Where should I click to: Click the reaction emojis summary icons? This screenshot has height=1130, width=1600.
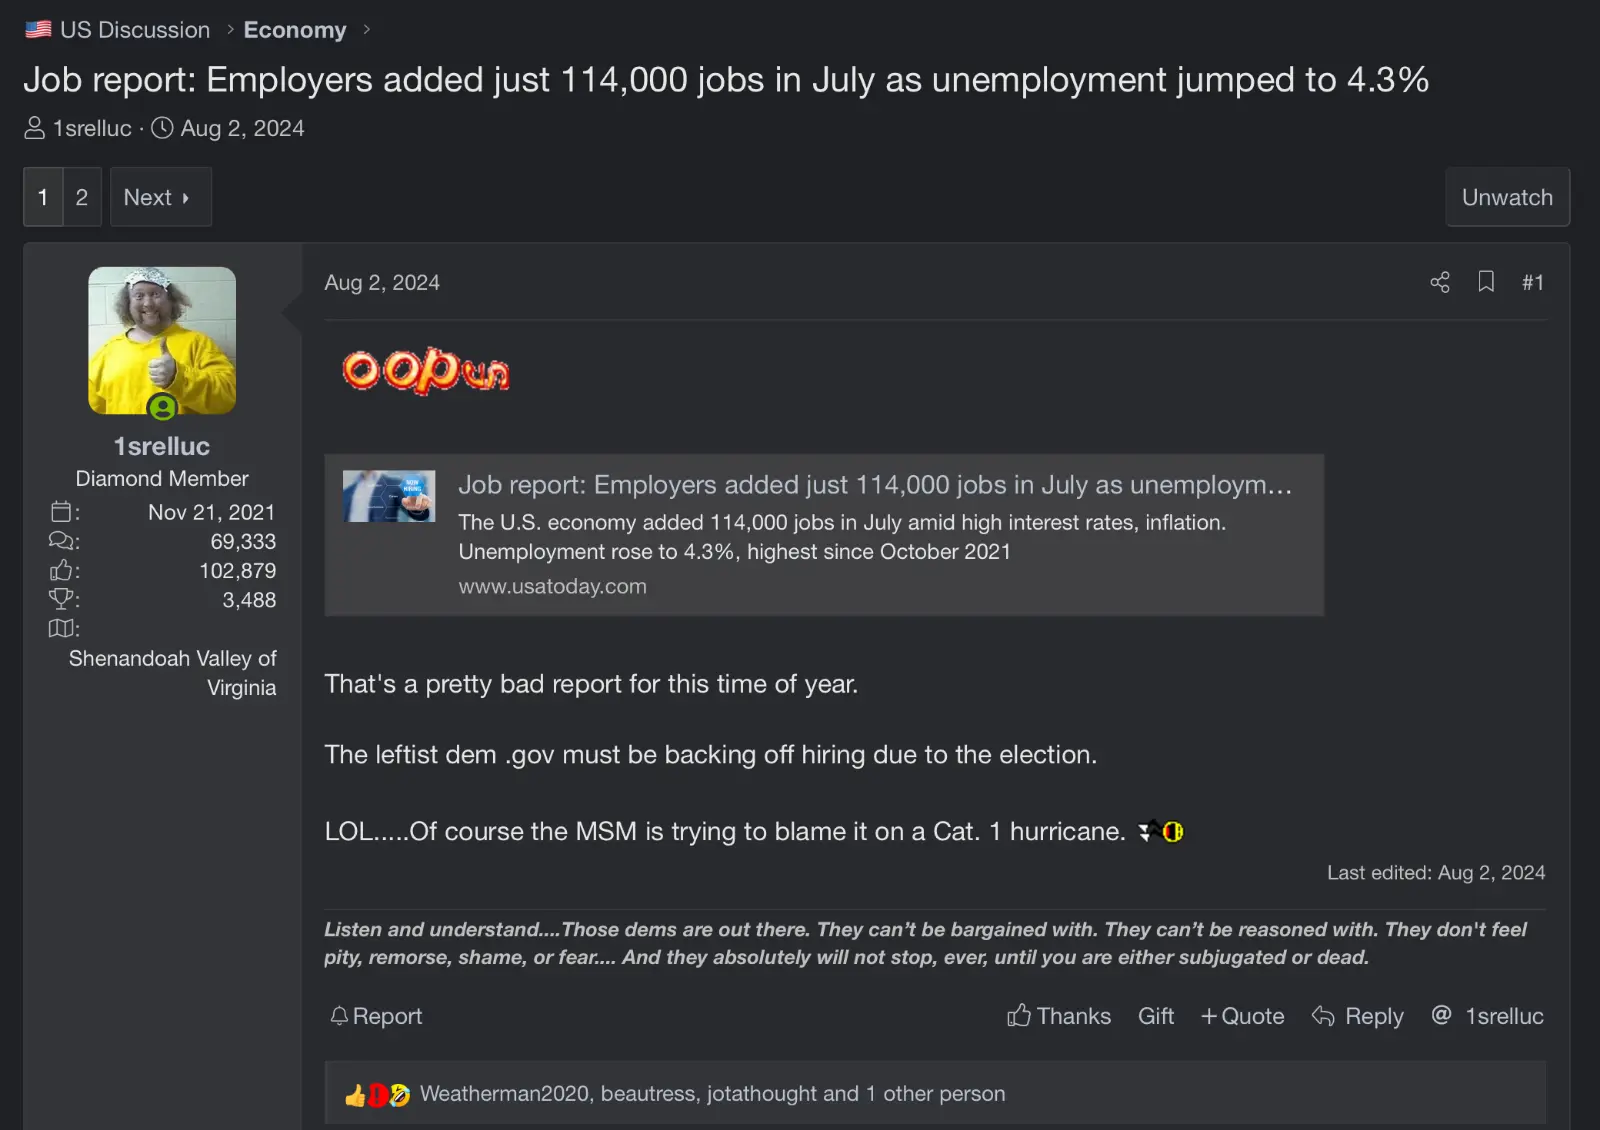tap(377, 1095)
